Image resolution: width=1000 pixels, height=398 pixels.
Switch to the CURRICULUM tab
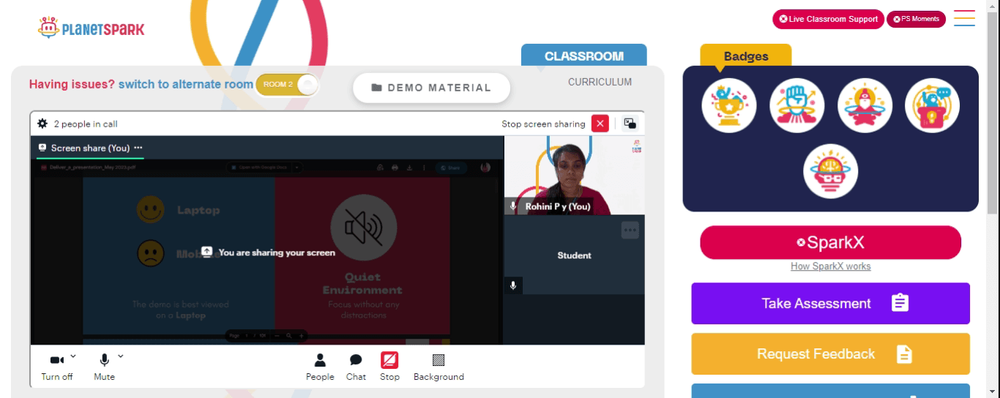click(x=600, y=82)
